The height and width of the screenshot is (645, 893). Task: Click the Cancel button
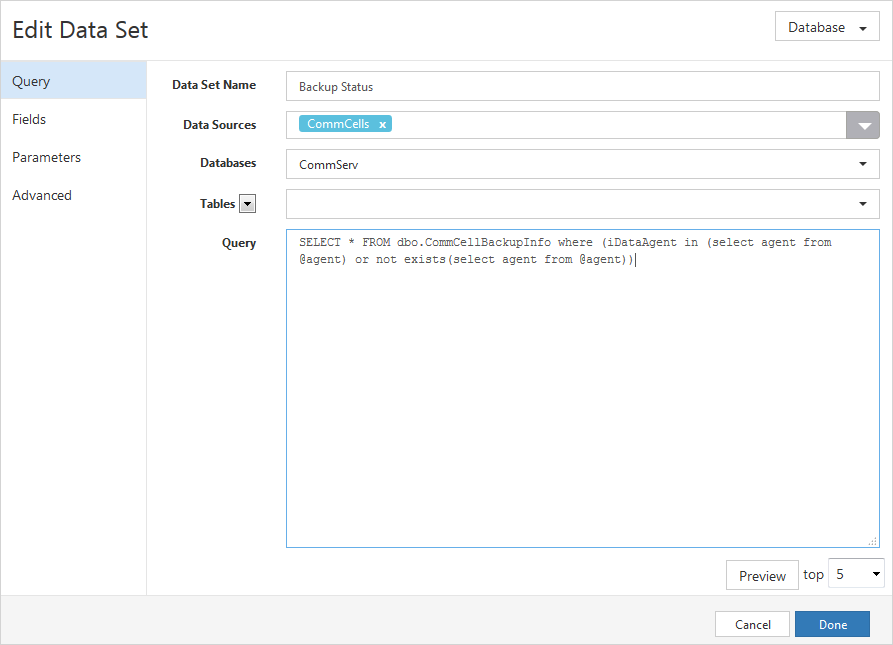(x=752, y=623)
